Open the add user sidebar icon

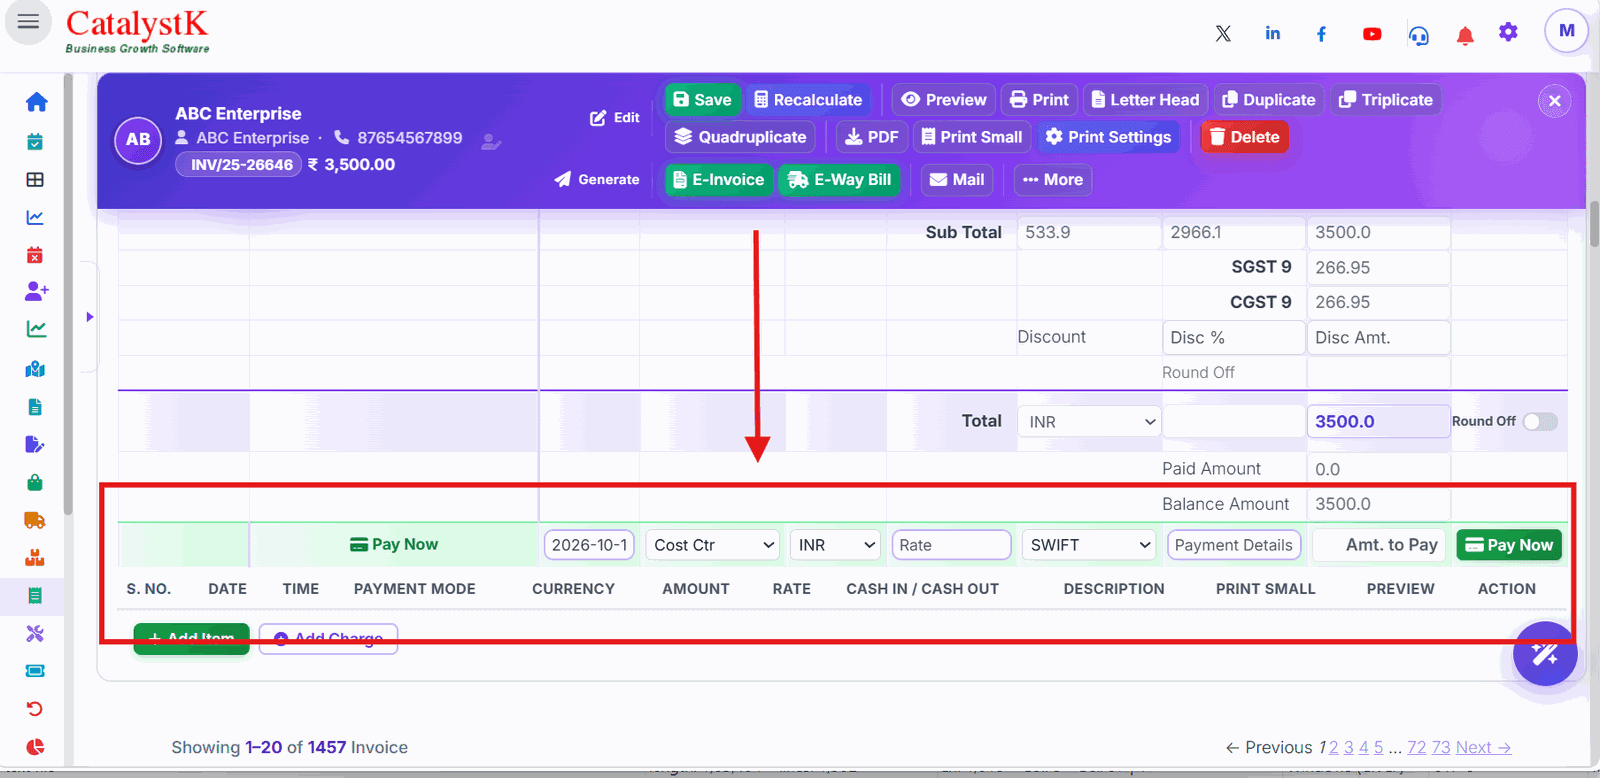[x=36, y=291]
